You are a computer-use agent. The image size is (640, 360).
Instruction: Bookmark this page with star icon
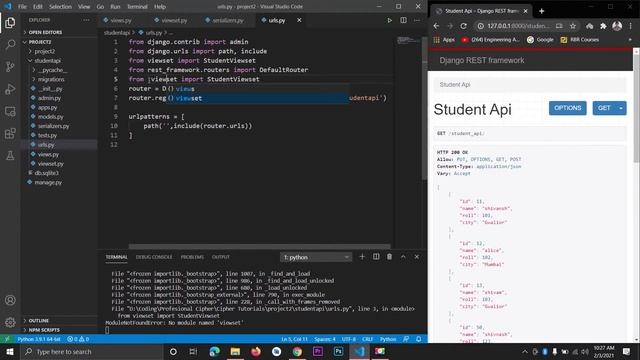[573, 26]
